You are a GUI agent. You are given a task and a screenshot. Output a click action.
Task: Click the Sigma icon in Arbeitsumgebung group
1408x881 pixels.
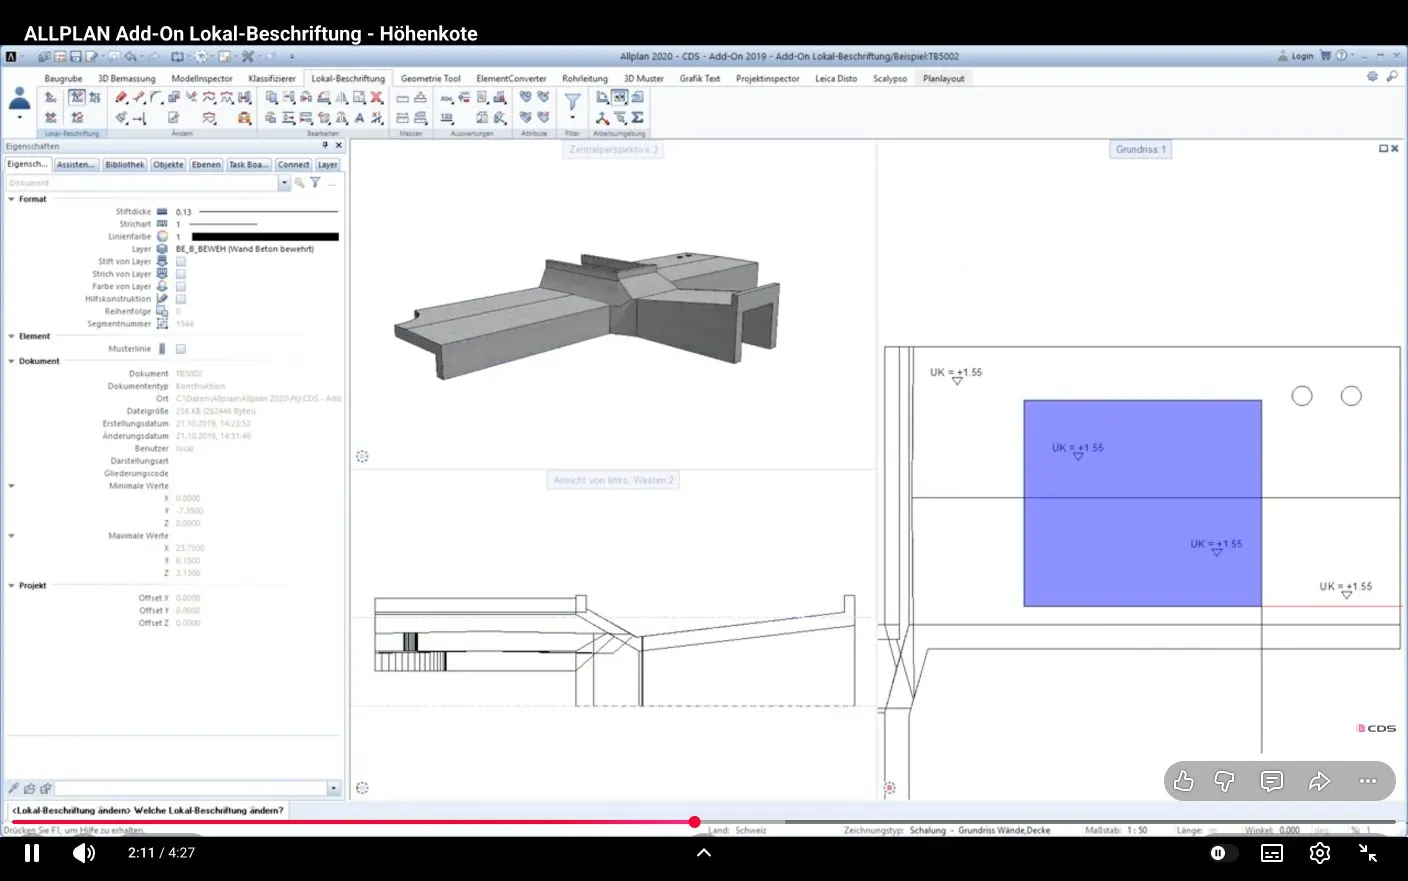click(x=637, y=118)
